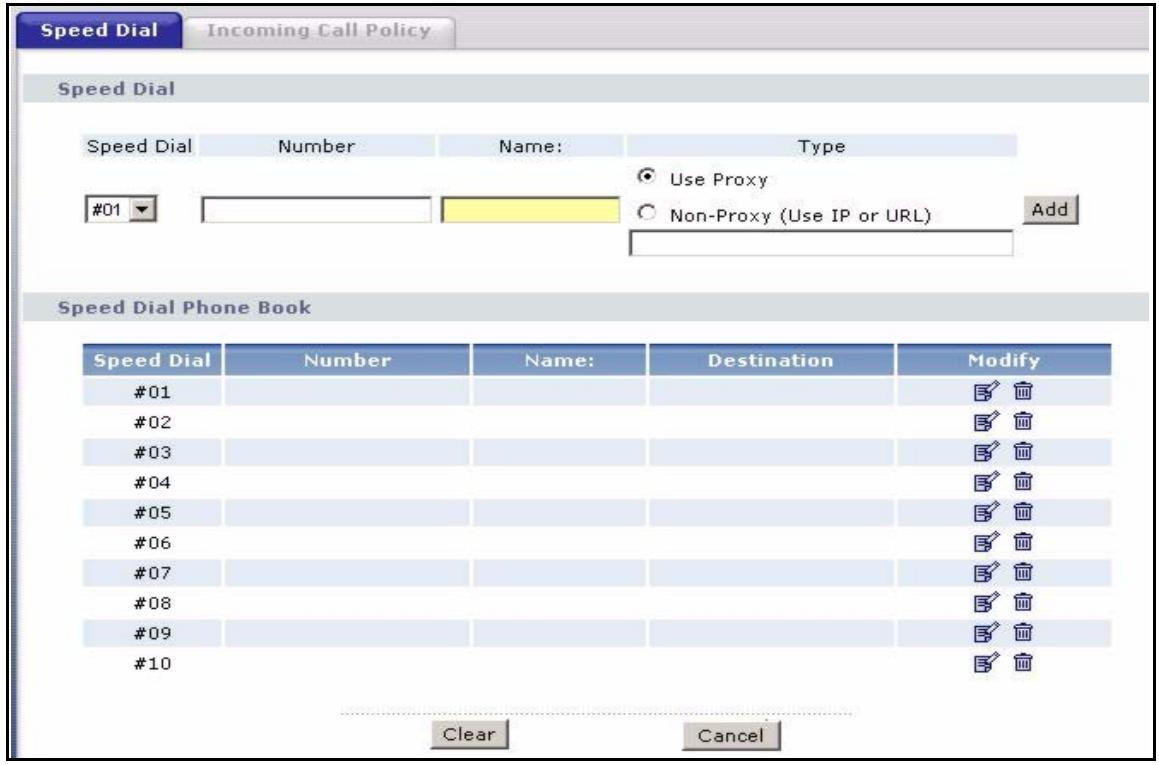Screen dimensions: 1159x765
Task: Delete speed dial entry #05
Action: point(1023,511)
